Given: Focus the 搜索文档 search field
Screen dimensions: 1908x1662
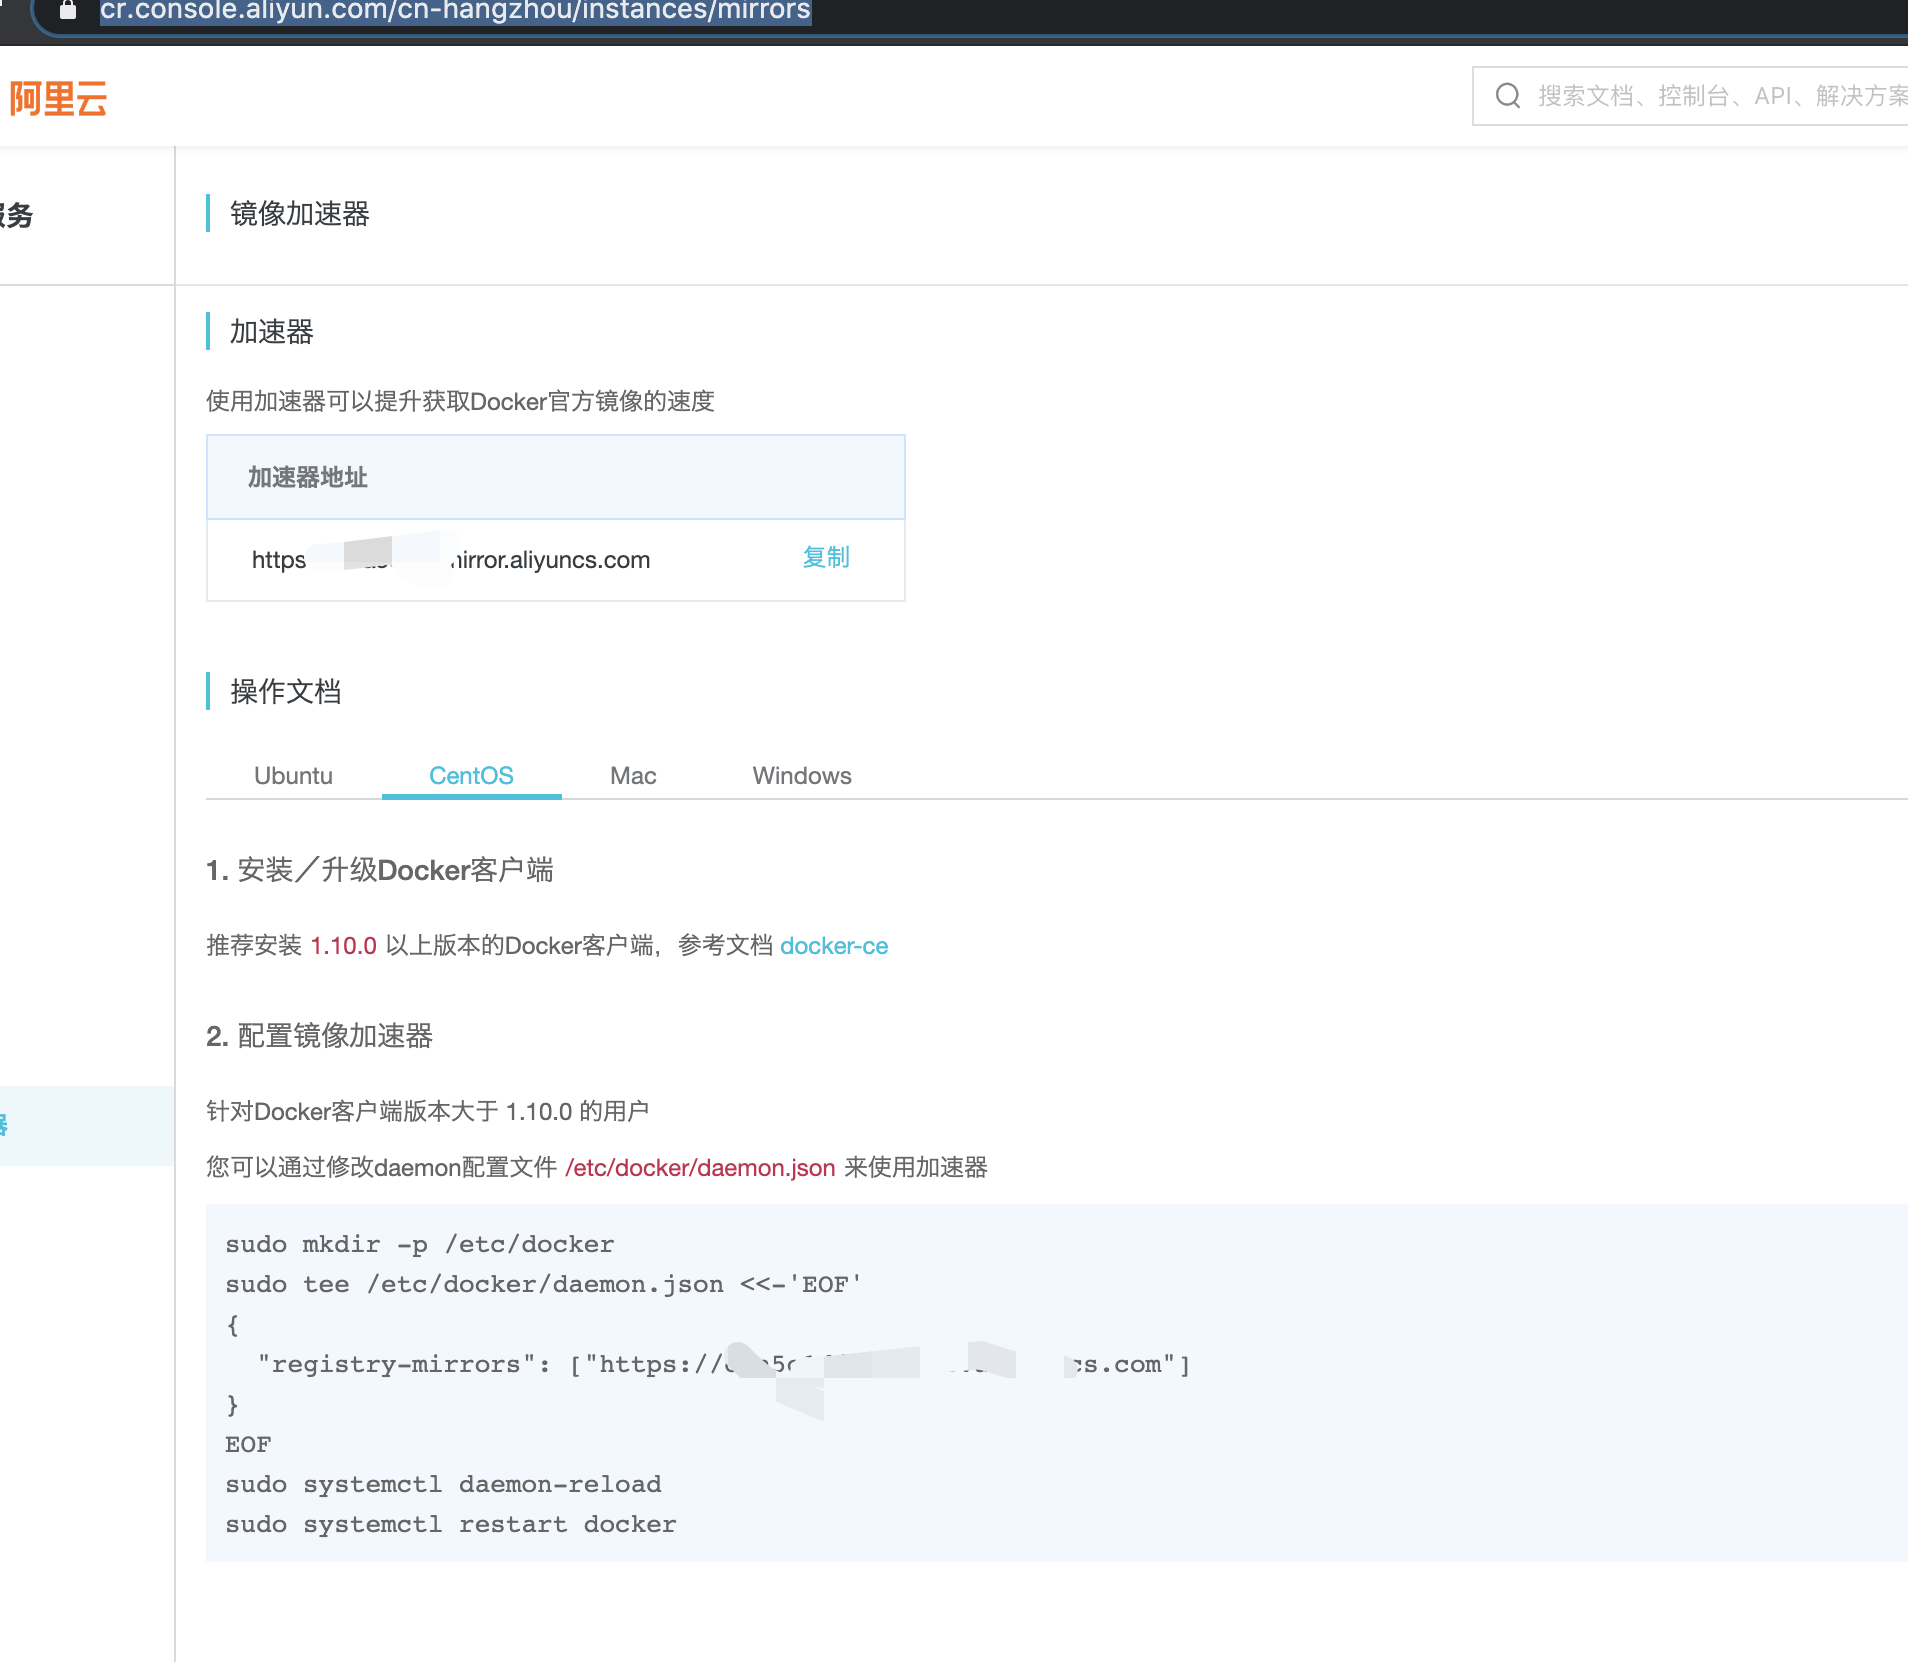Looking at the screenshot, I should (1690, 96).
